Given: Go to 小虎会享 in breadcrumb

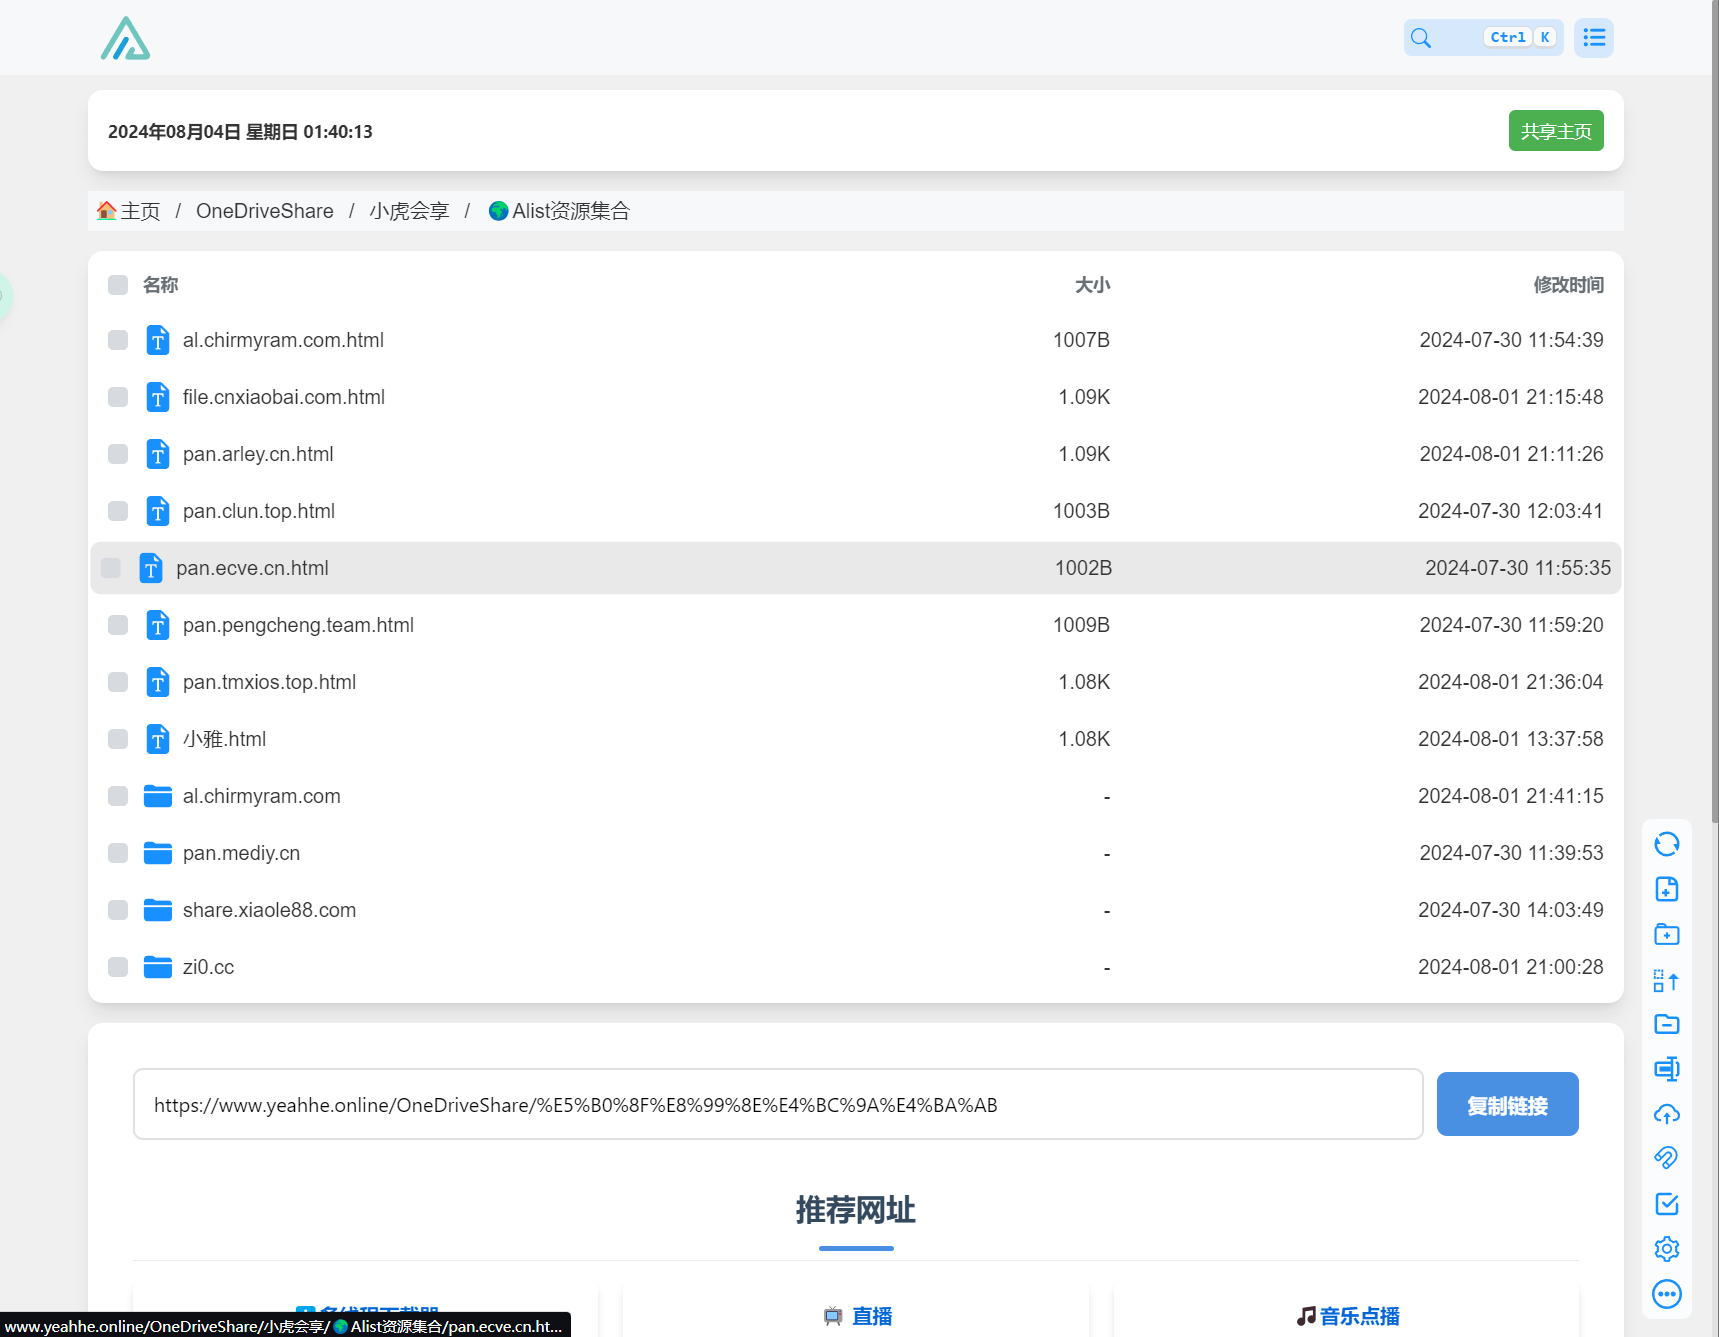Looking at the screenshot, I should [409, 211].
